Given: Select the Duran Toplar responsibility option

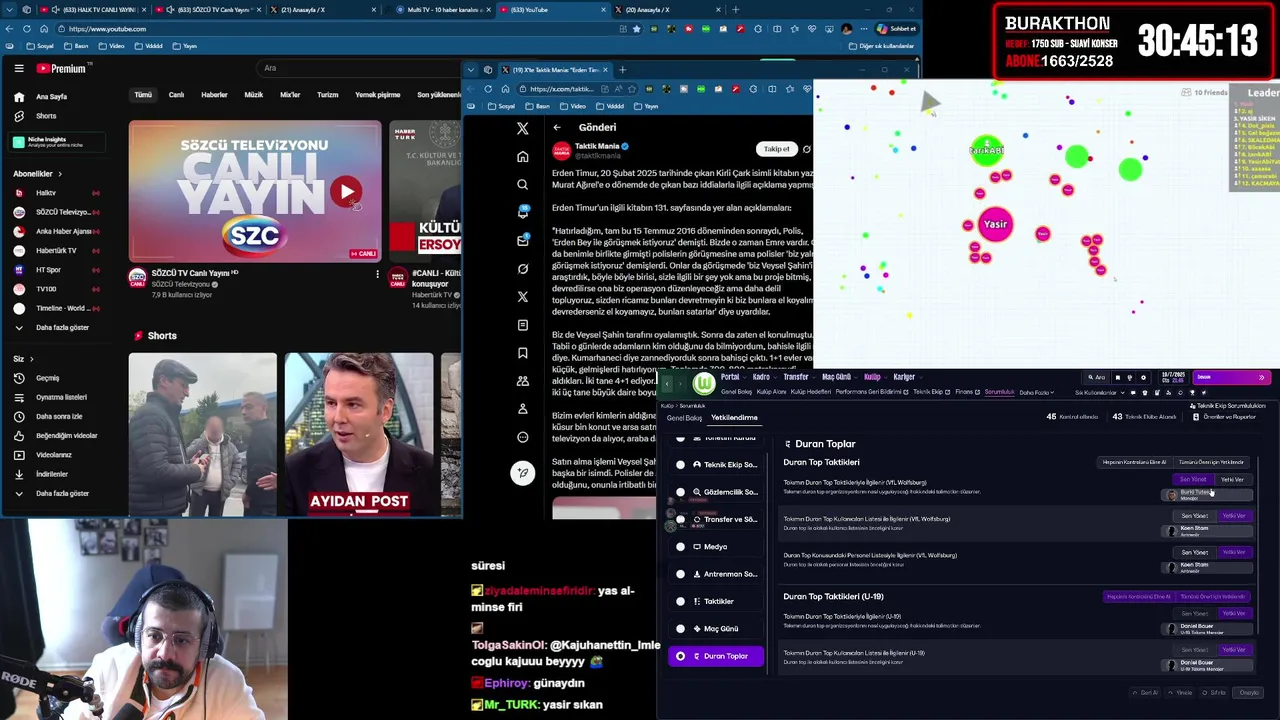Looking at the screenshot, I should [x=715, y=656].
